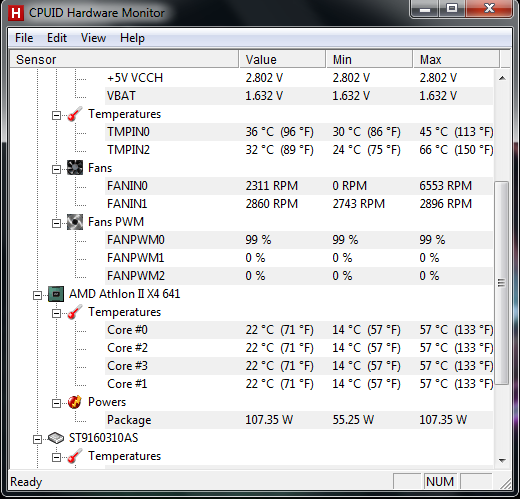Select the VBAT row
Screen dimensions: 520x499
[299, 96]
